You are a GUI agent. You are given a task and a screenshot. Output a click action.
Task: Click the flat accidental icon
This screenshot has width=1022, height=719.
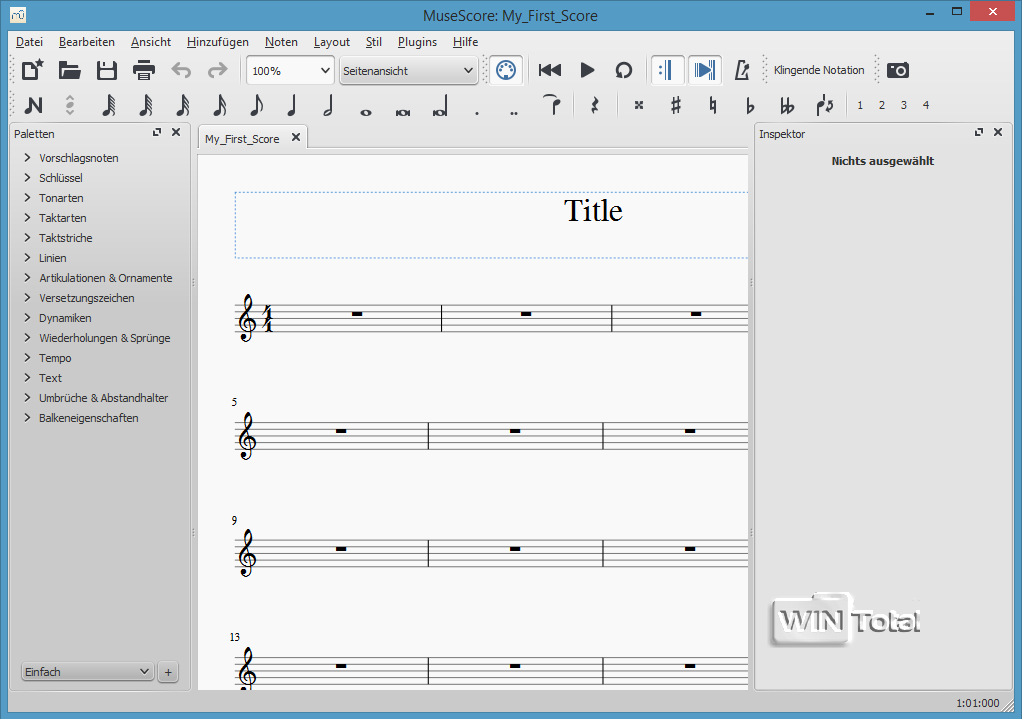(x=750, y=105)
